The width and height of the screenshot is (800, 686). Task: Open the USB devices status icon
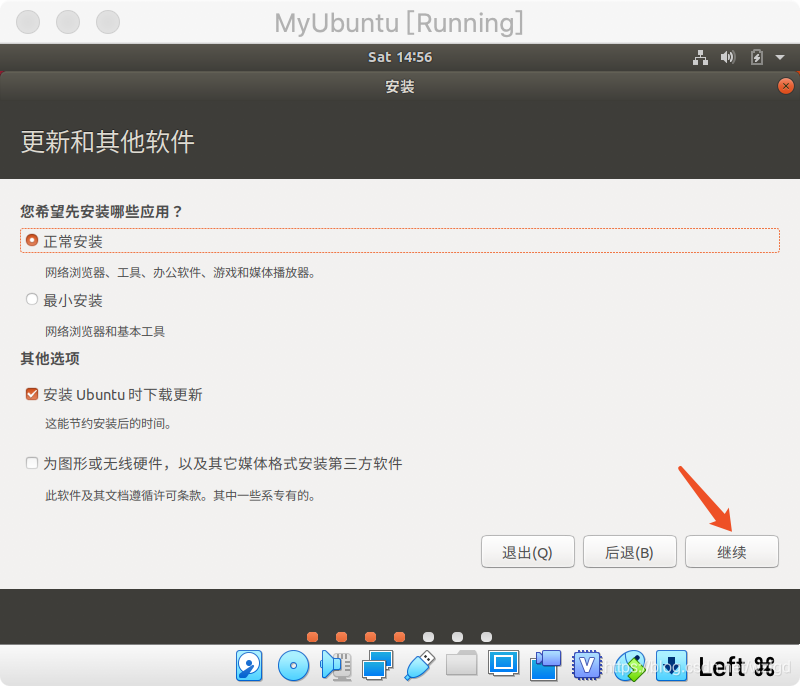(x=420, y=666)
